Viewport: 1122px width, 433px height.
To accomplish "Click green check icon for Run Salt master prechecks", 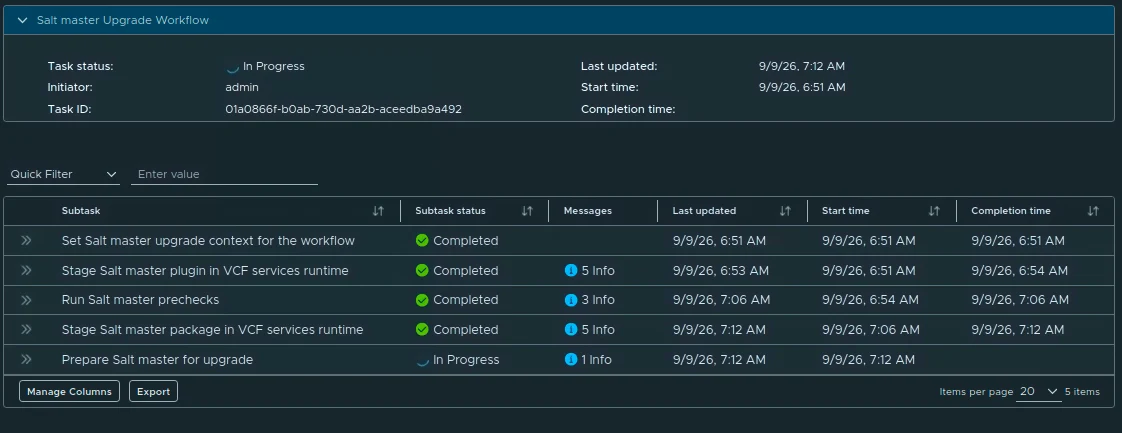I will (422, 300).
